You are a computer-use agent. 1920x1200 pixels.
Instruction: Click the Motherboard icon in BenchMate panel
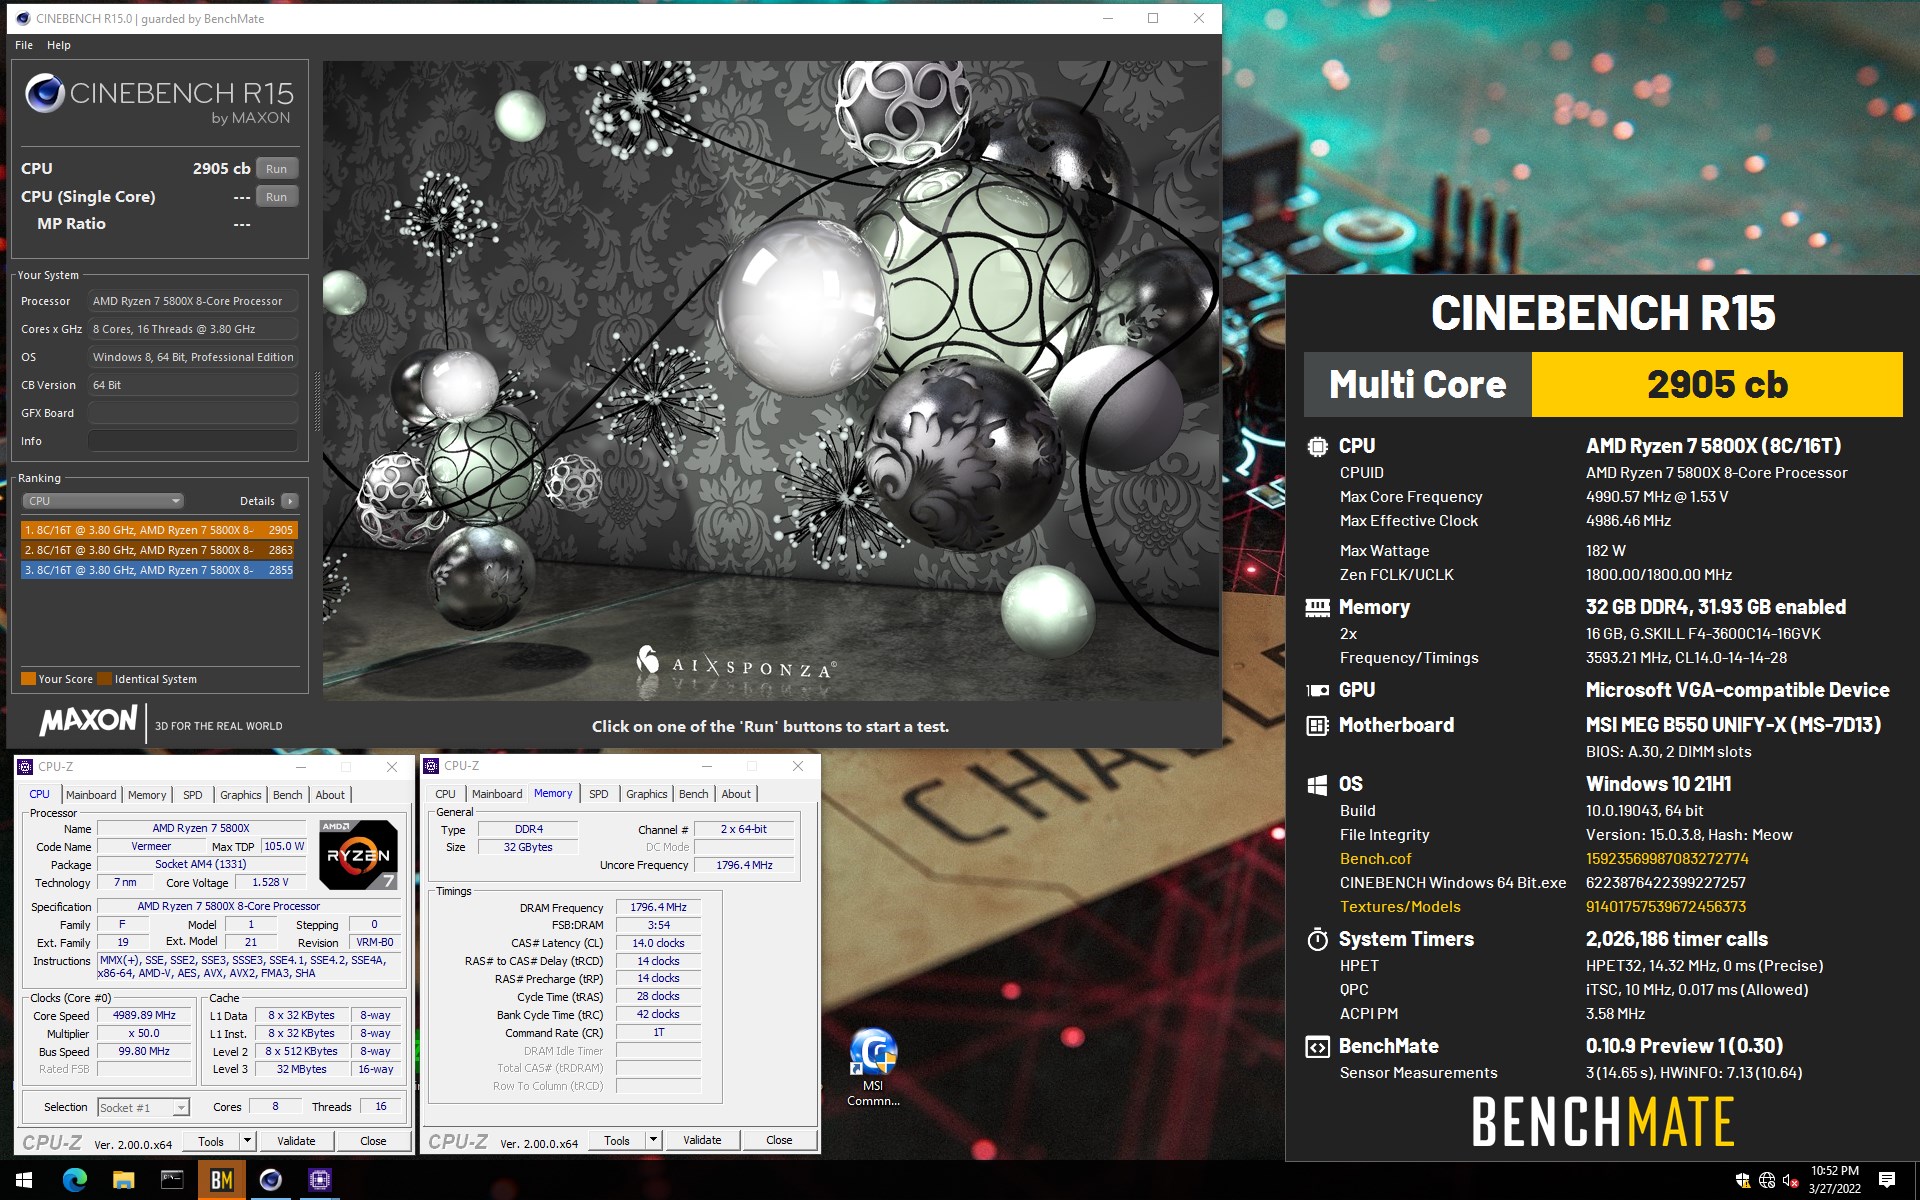(1318, 726)
